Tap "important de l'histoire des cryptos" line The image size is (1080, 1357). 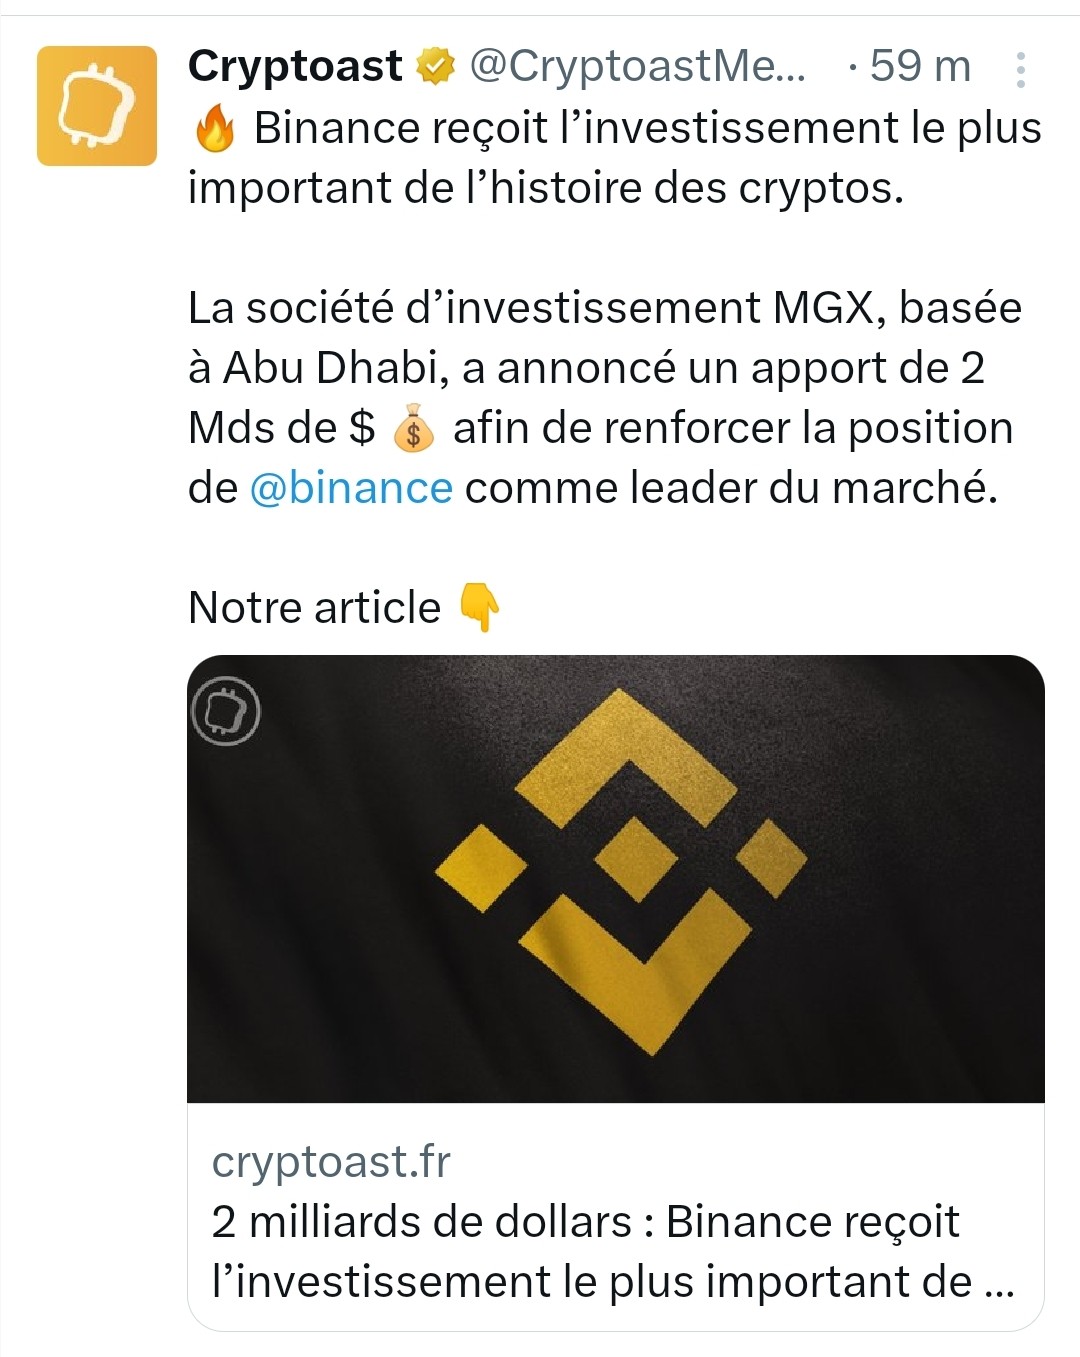coord(546,188)
